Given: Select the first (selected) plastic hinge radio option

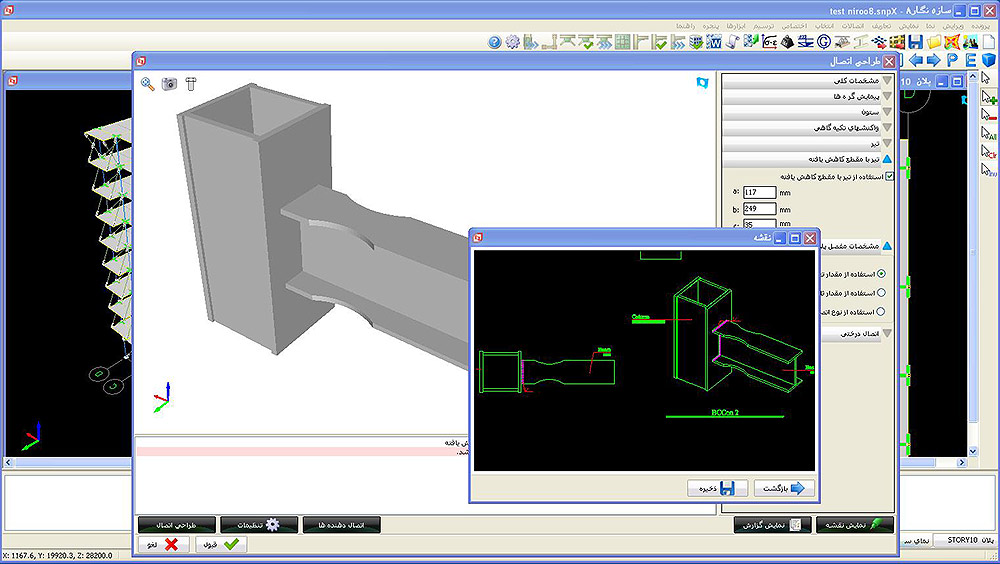Looking at the screenshot, I should tap(881, 274).
